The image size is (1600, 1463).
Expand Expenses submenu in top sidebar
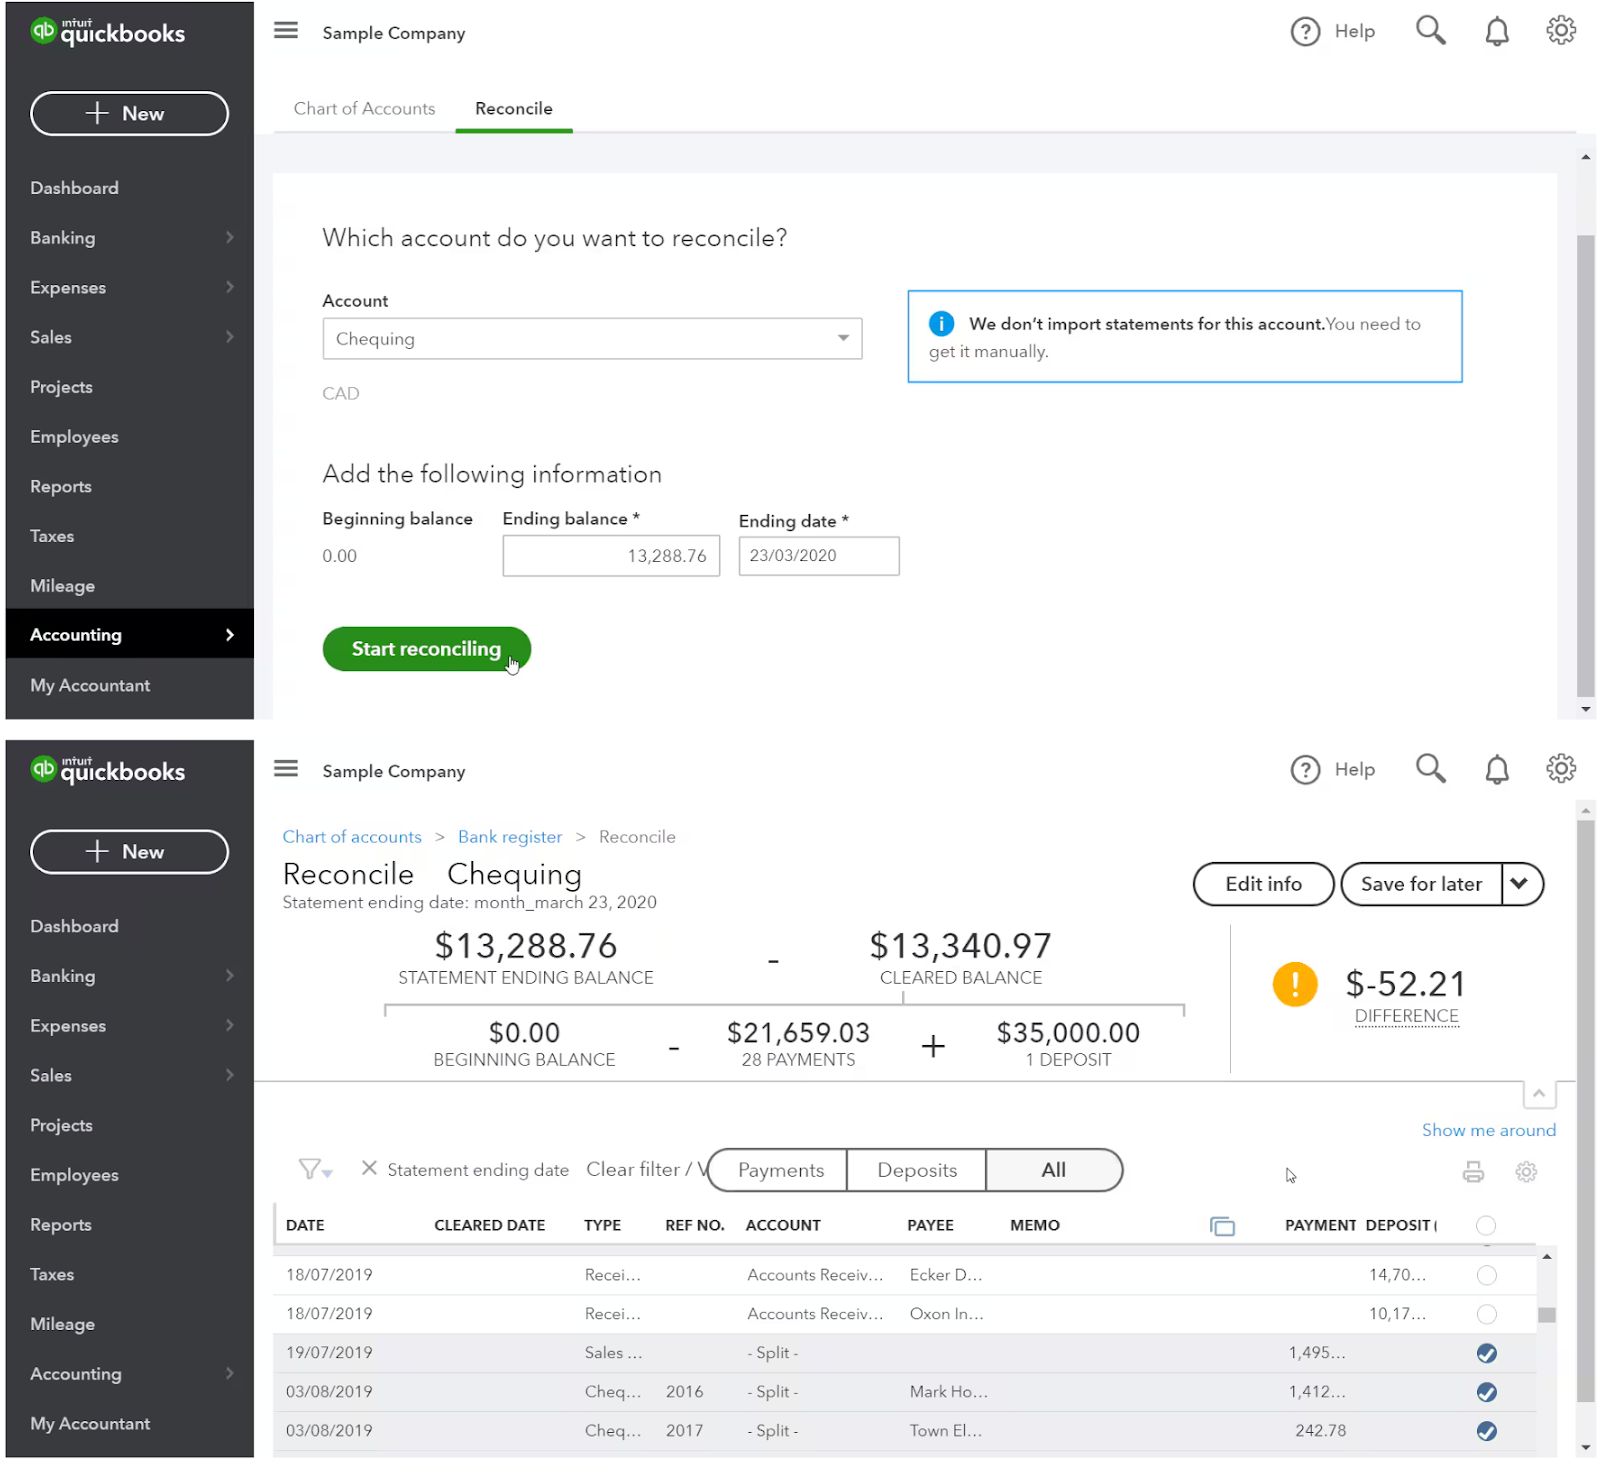[230, 287]
